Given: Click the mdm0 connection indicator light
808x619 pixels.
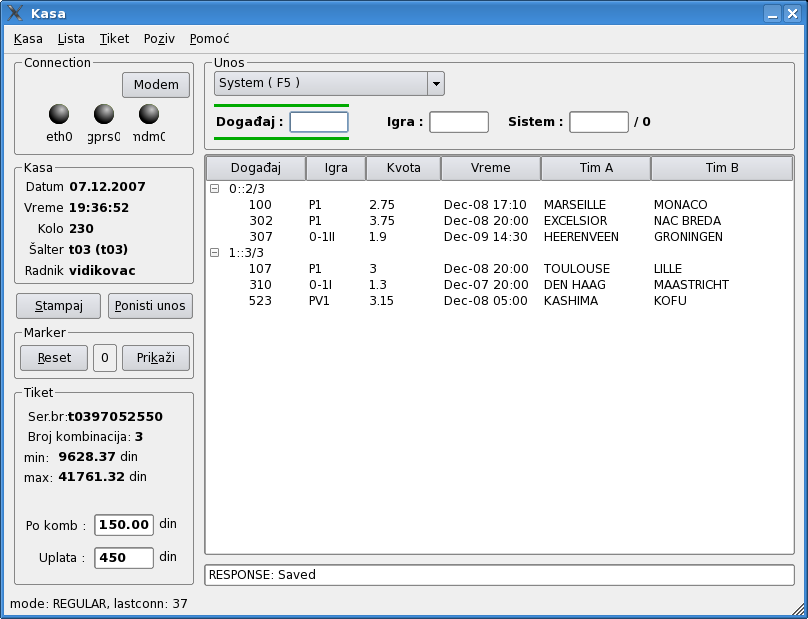Looking at the screenshot, I should pos(149,114).
